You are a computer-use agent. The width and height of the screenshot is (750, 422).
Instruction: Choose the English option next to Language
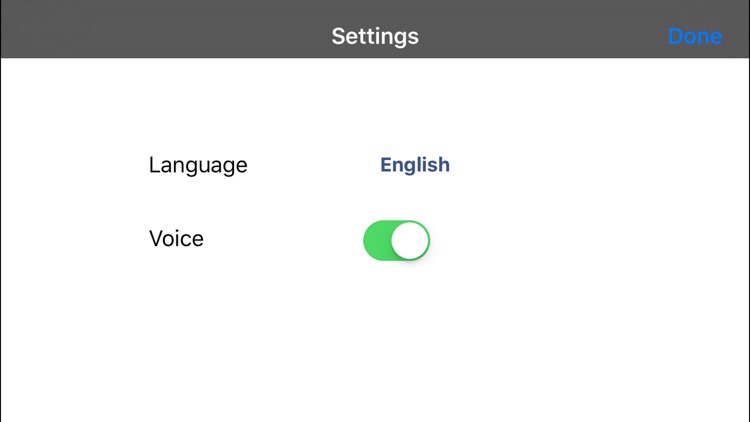click(x=415, y=165)
